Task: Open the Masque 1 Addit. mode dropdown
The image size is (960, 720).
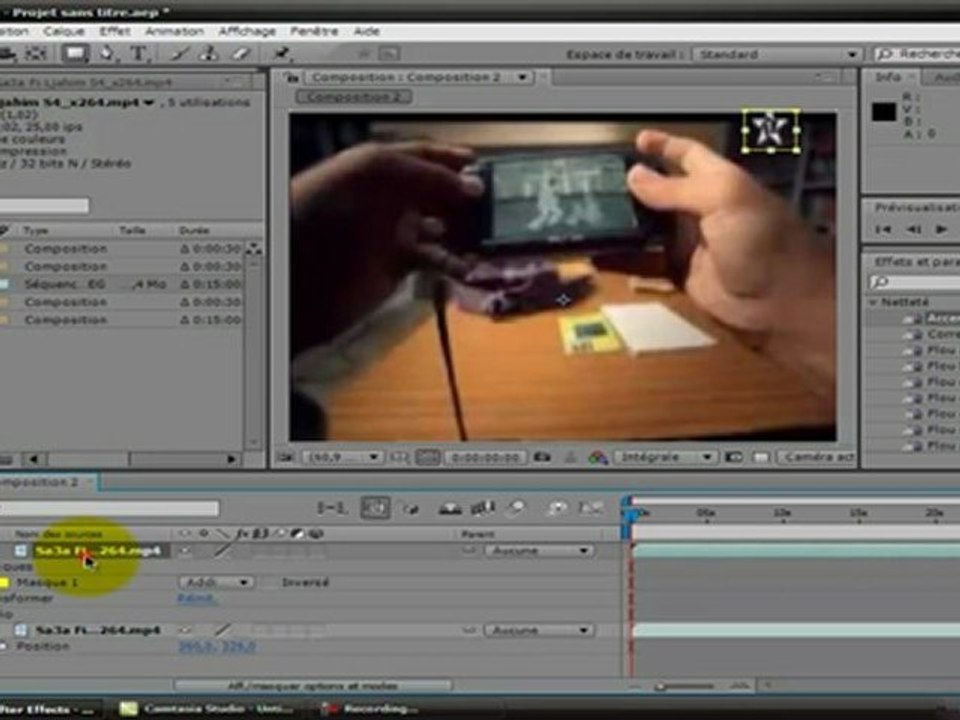Action: click(216, 582)
